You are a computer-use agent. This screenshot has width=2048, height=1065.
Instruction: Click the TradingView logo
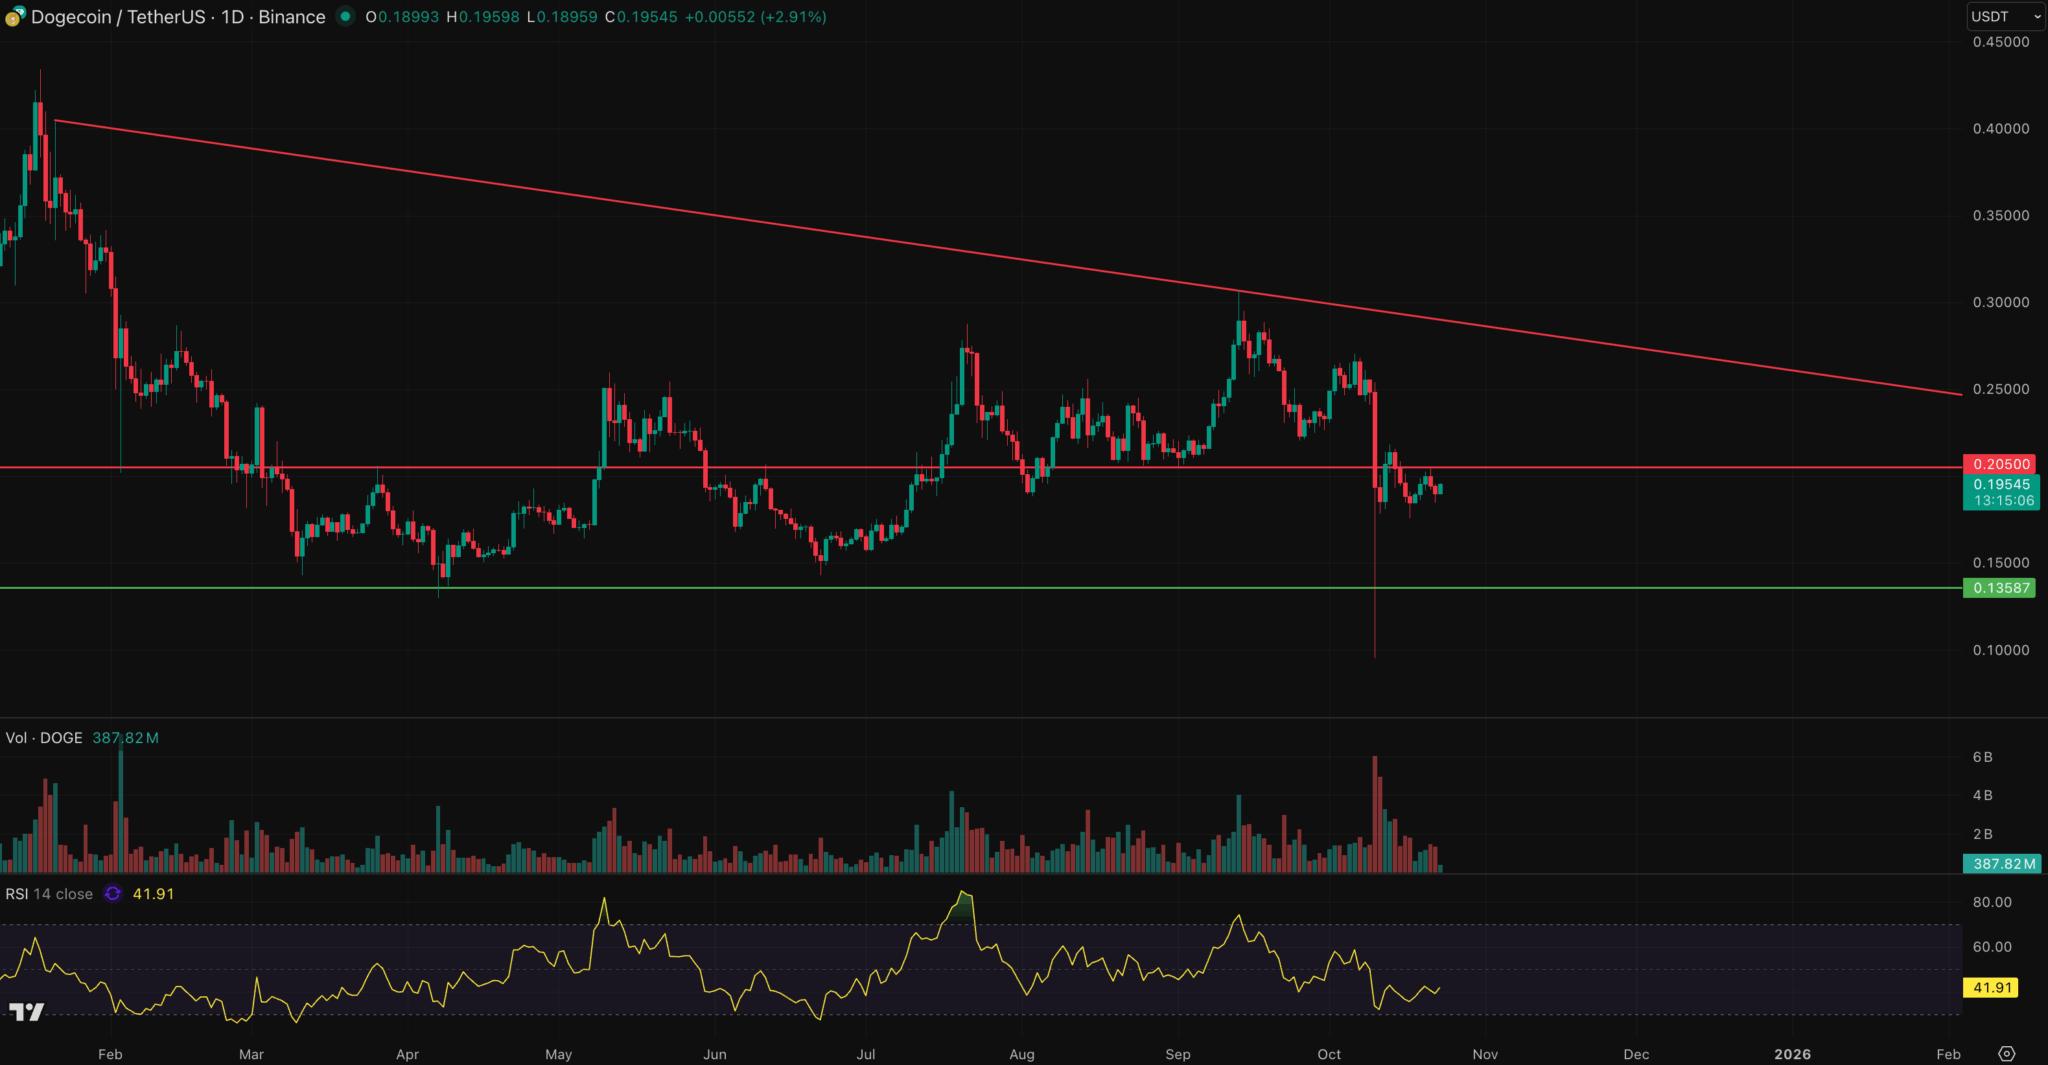27,1012
